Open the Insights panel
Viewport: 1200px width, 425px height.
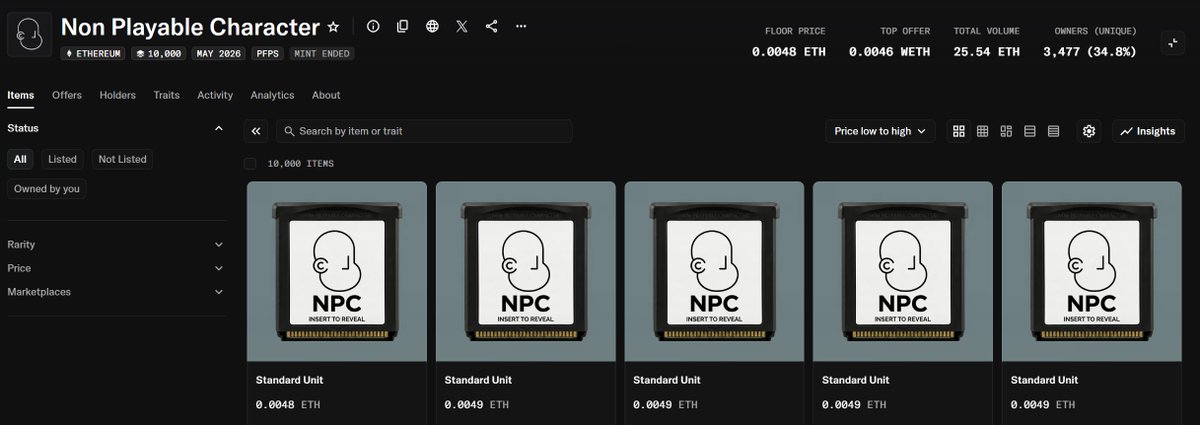pyautogui.click(x=1148, y=131)
